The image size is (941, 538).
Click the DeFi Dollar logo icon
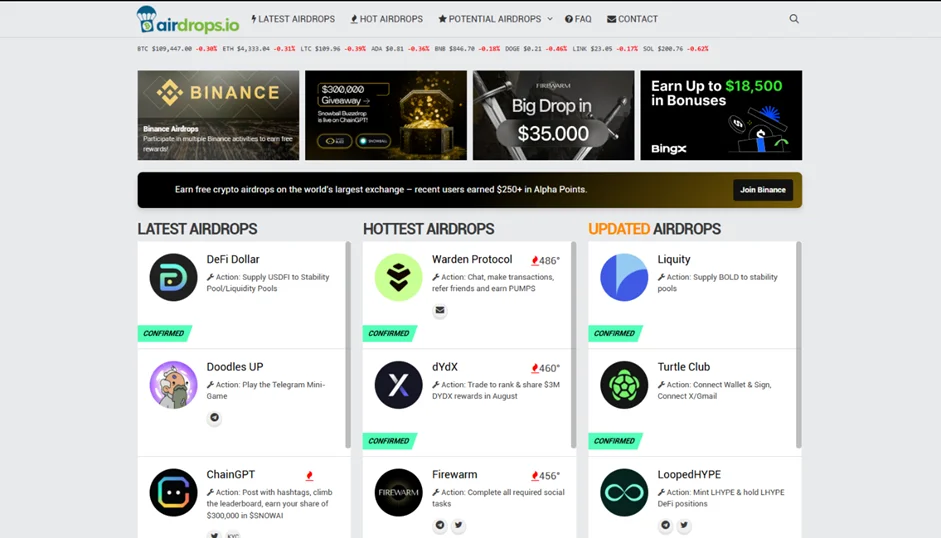click(x=173, y=277)
